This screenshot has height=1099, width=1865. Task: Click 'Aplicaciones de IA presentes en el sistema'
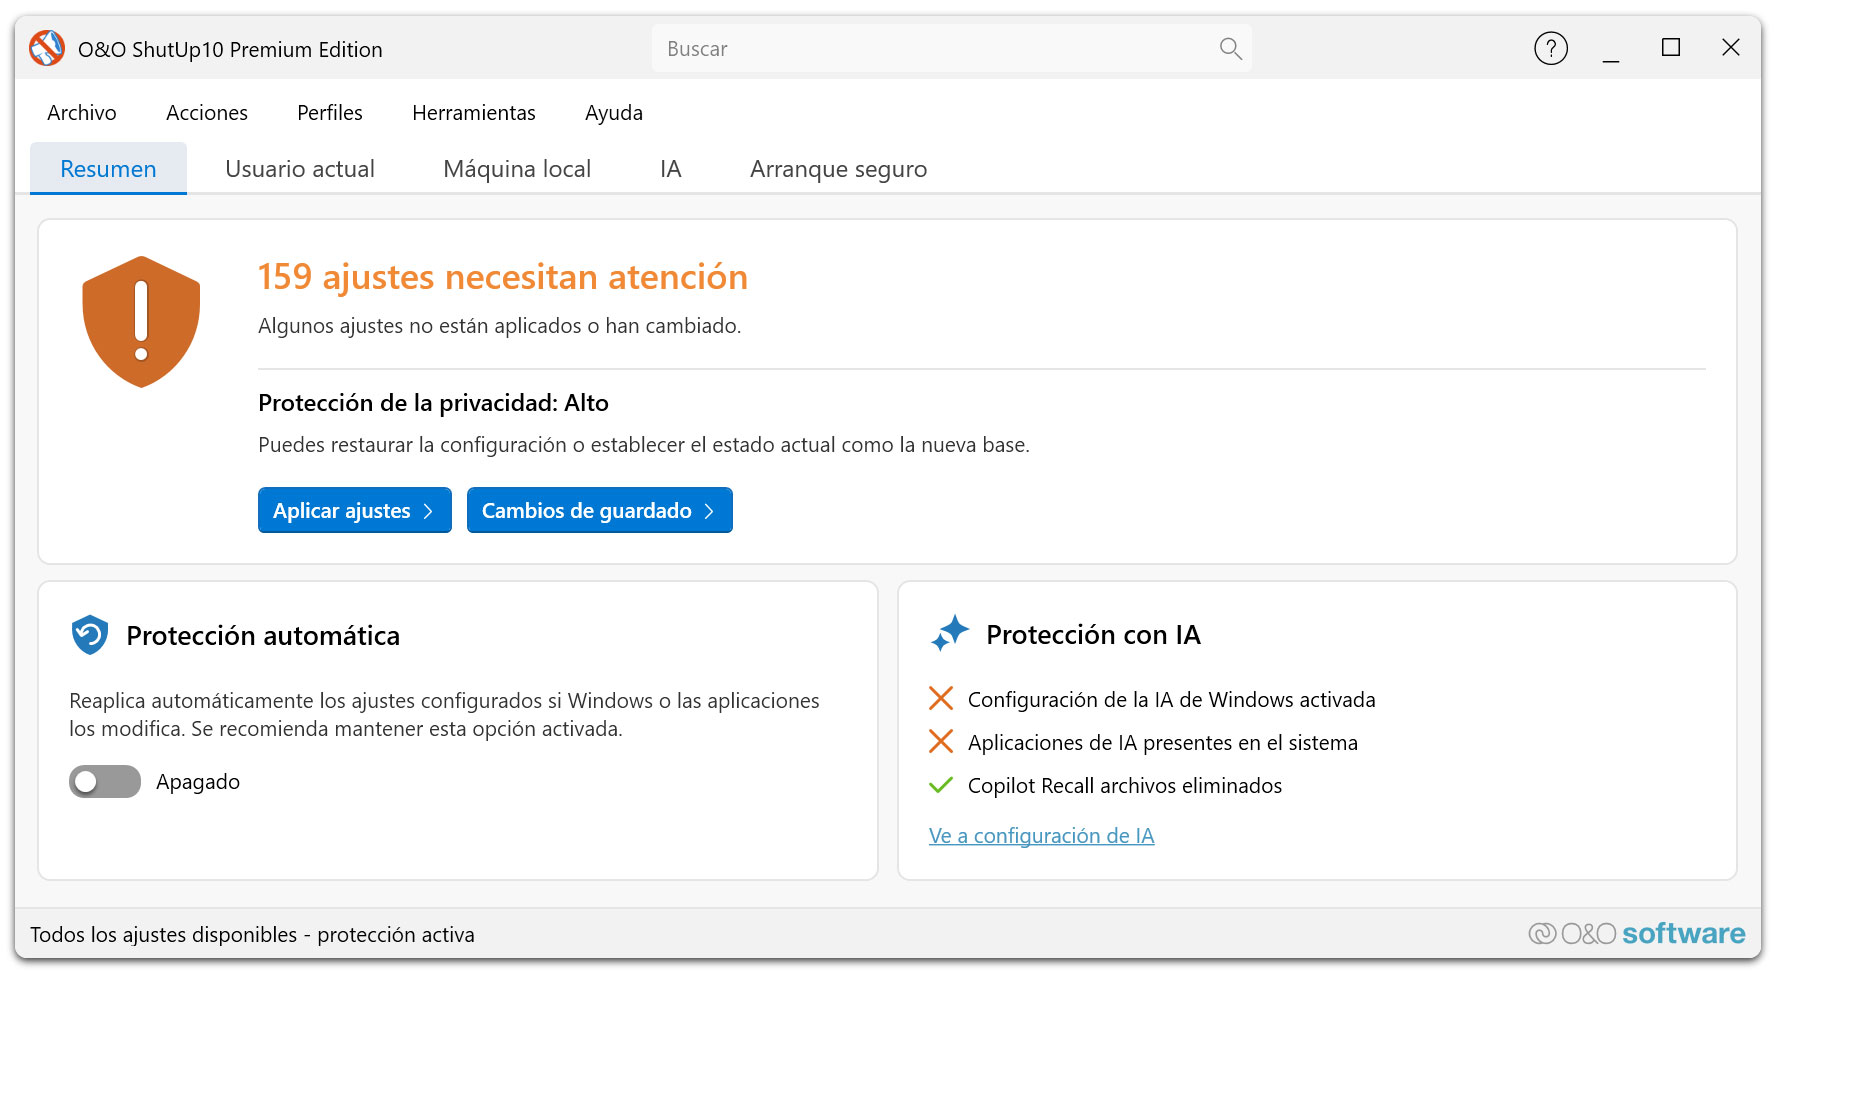tap(1163, 742)
